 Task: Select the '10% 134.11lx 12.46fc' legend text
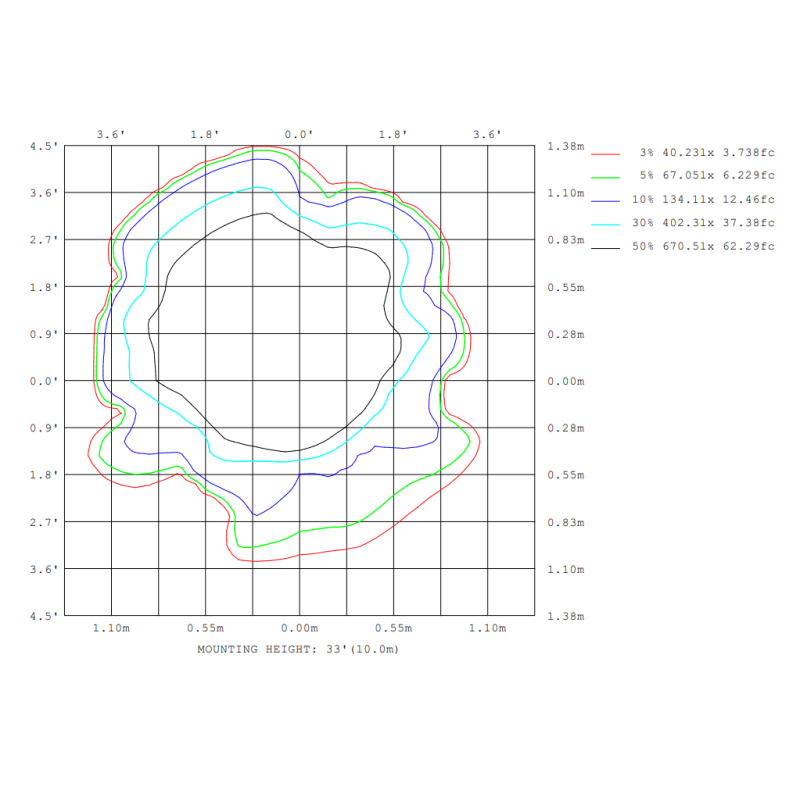(x=703, y=199)
